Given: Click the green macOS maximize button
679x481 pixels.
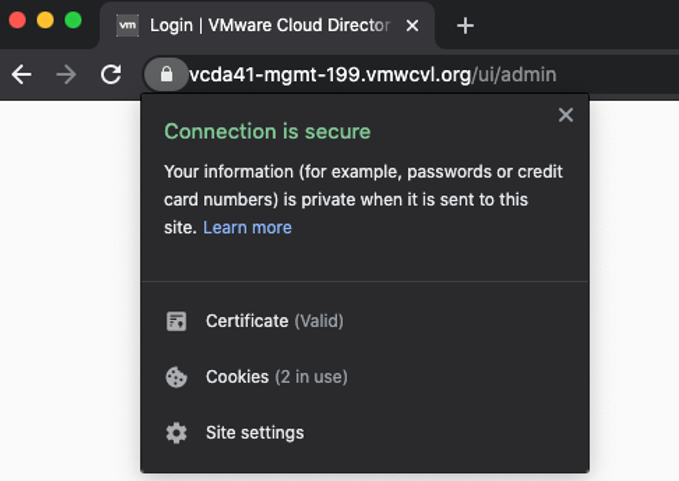Looking at the screenshot, I should pos(73,20).
